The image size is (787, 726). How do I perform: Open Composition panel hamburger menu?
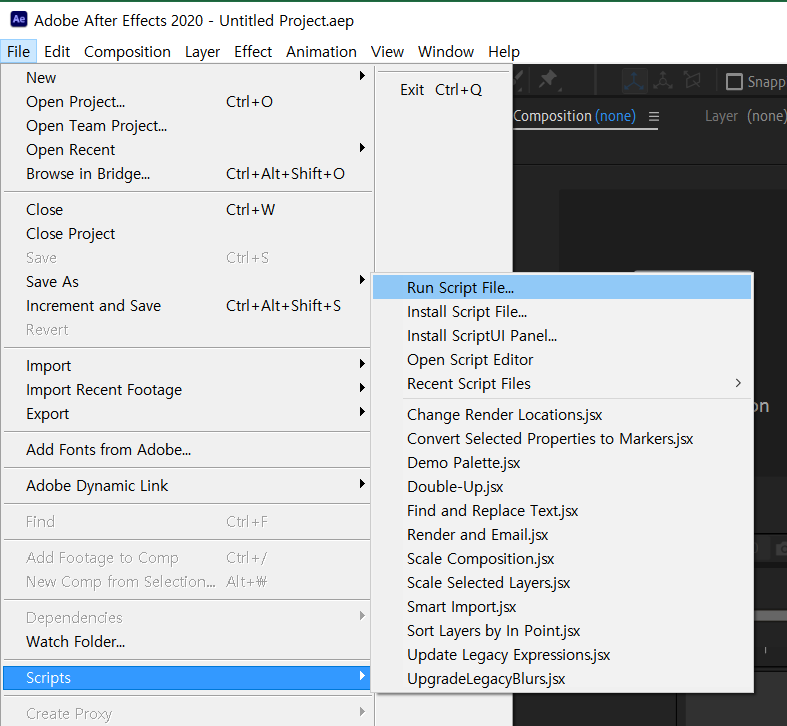pos(653,116)
